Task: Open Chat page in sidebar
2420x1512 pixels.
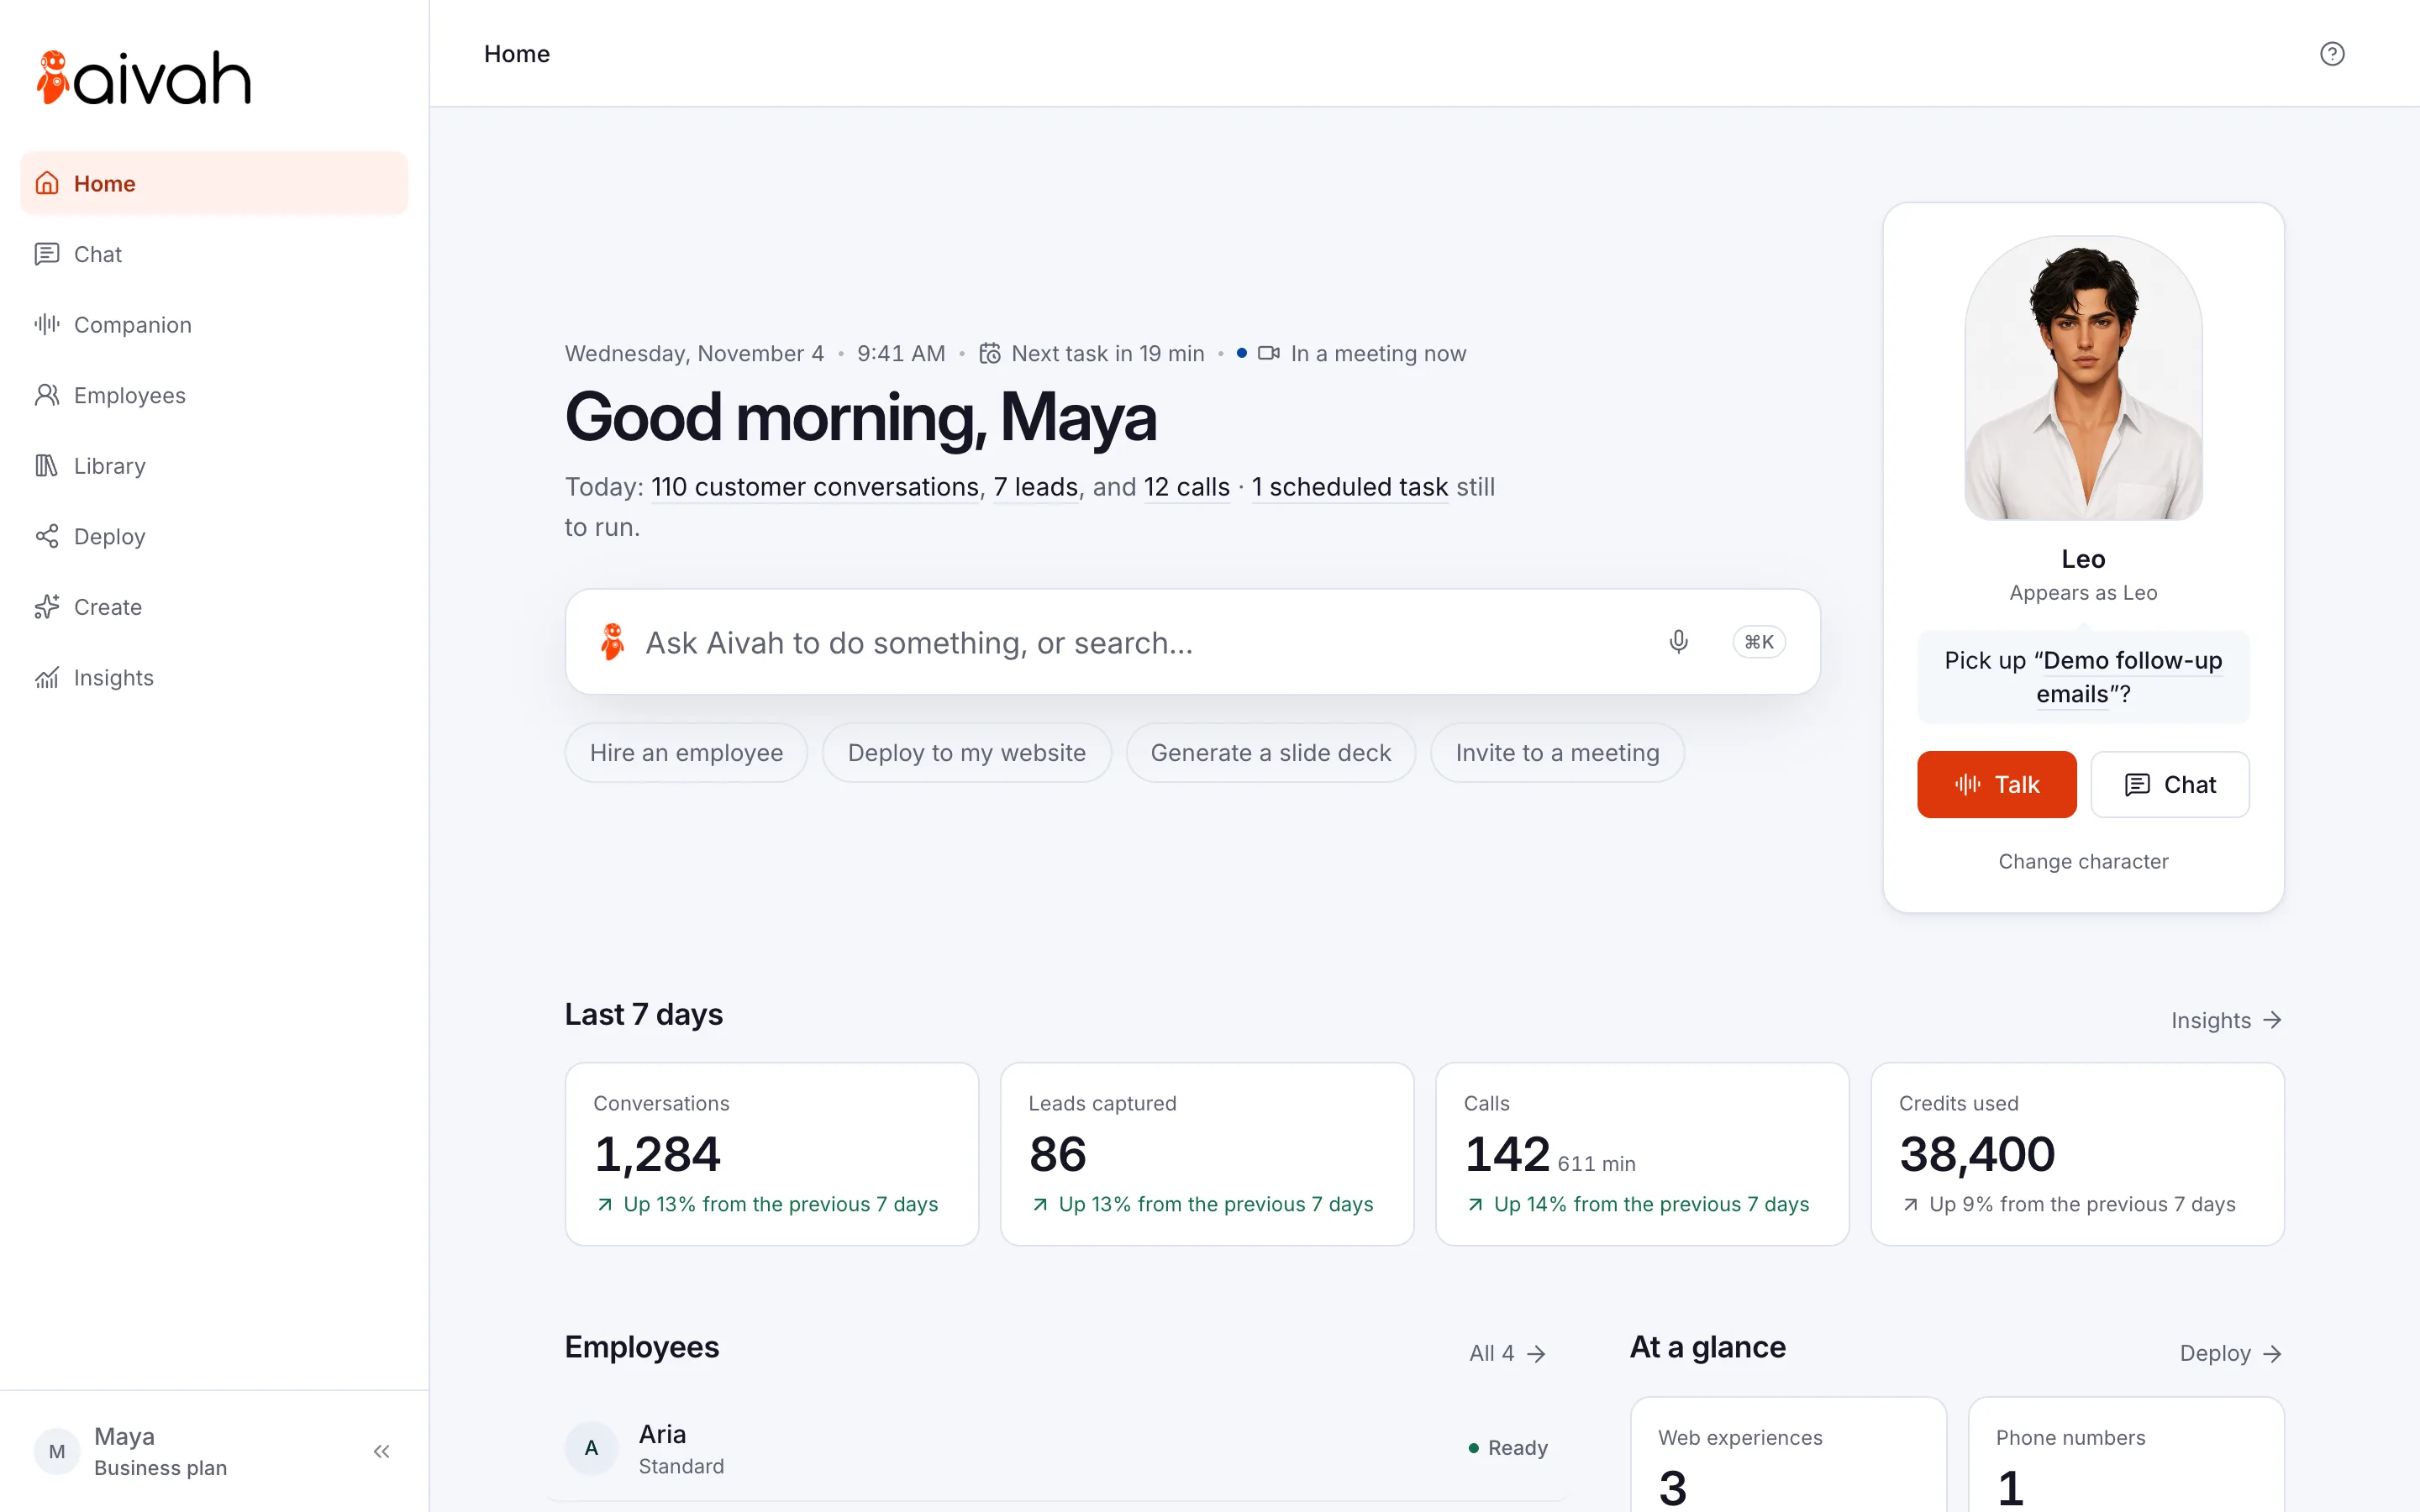Action: [214, 254]
